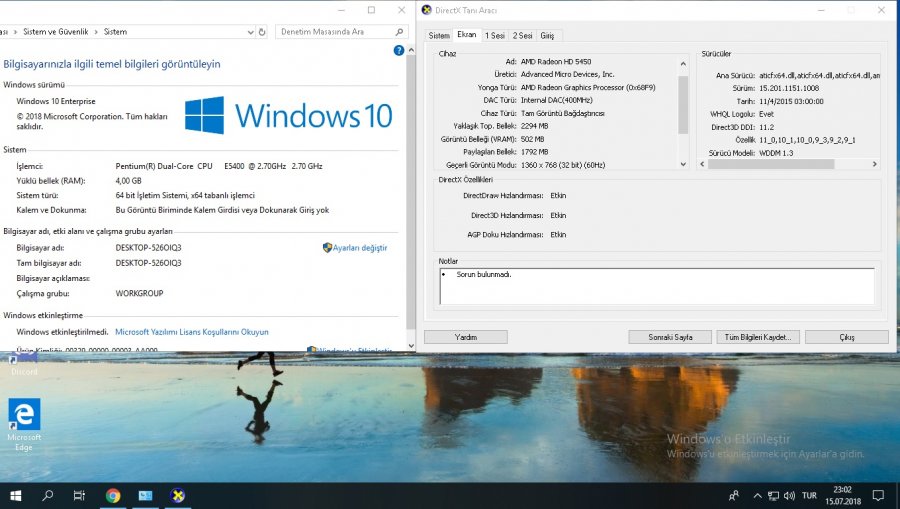Click the Cihaz vertical scrollbar thumb
Screen dimensions: 900x509
(x=683, y=105)
